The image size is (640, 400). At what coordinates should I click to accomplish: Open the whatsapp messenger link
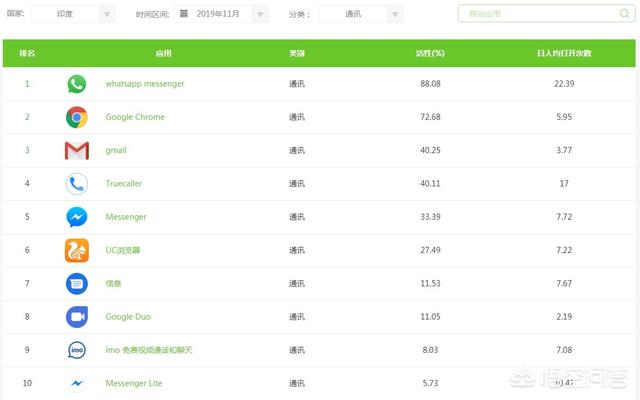pyautogui.click(x=145, y=84)
